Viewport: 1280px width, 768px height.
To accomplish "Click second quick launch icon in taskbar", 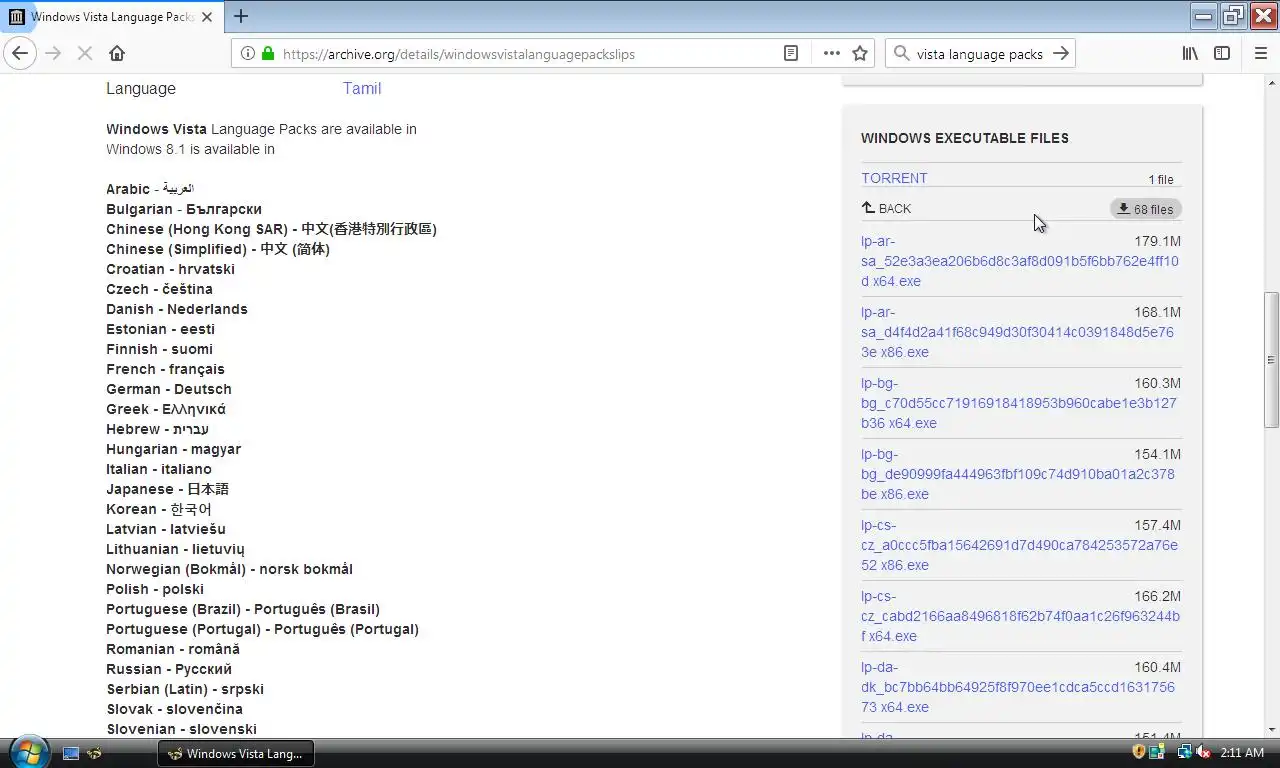I will pyautogui.click(x=94, y=753).
